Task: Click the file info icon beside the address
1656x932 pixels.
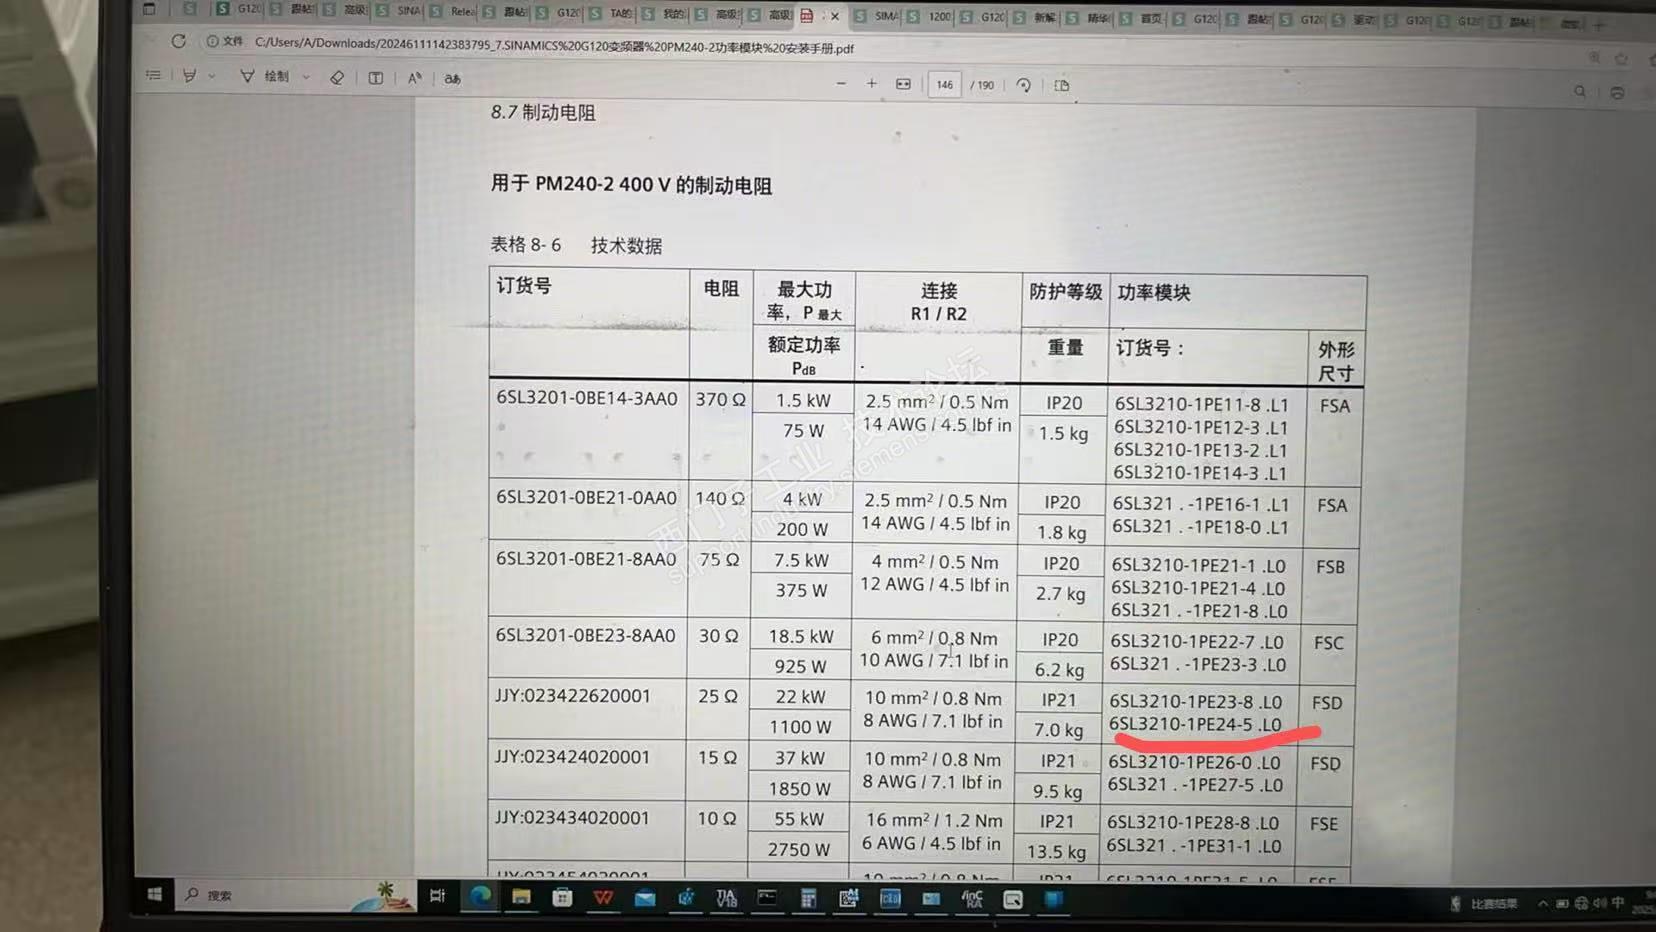Action: pos(213,42)
